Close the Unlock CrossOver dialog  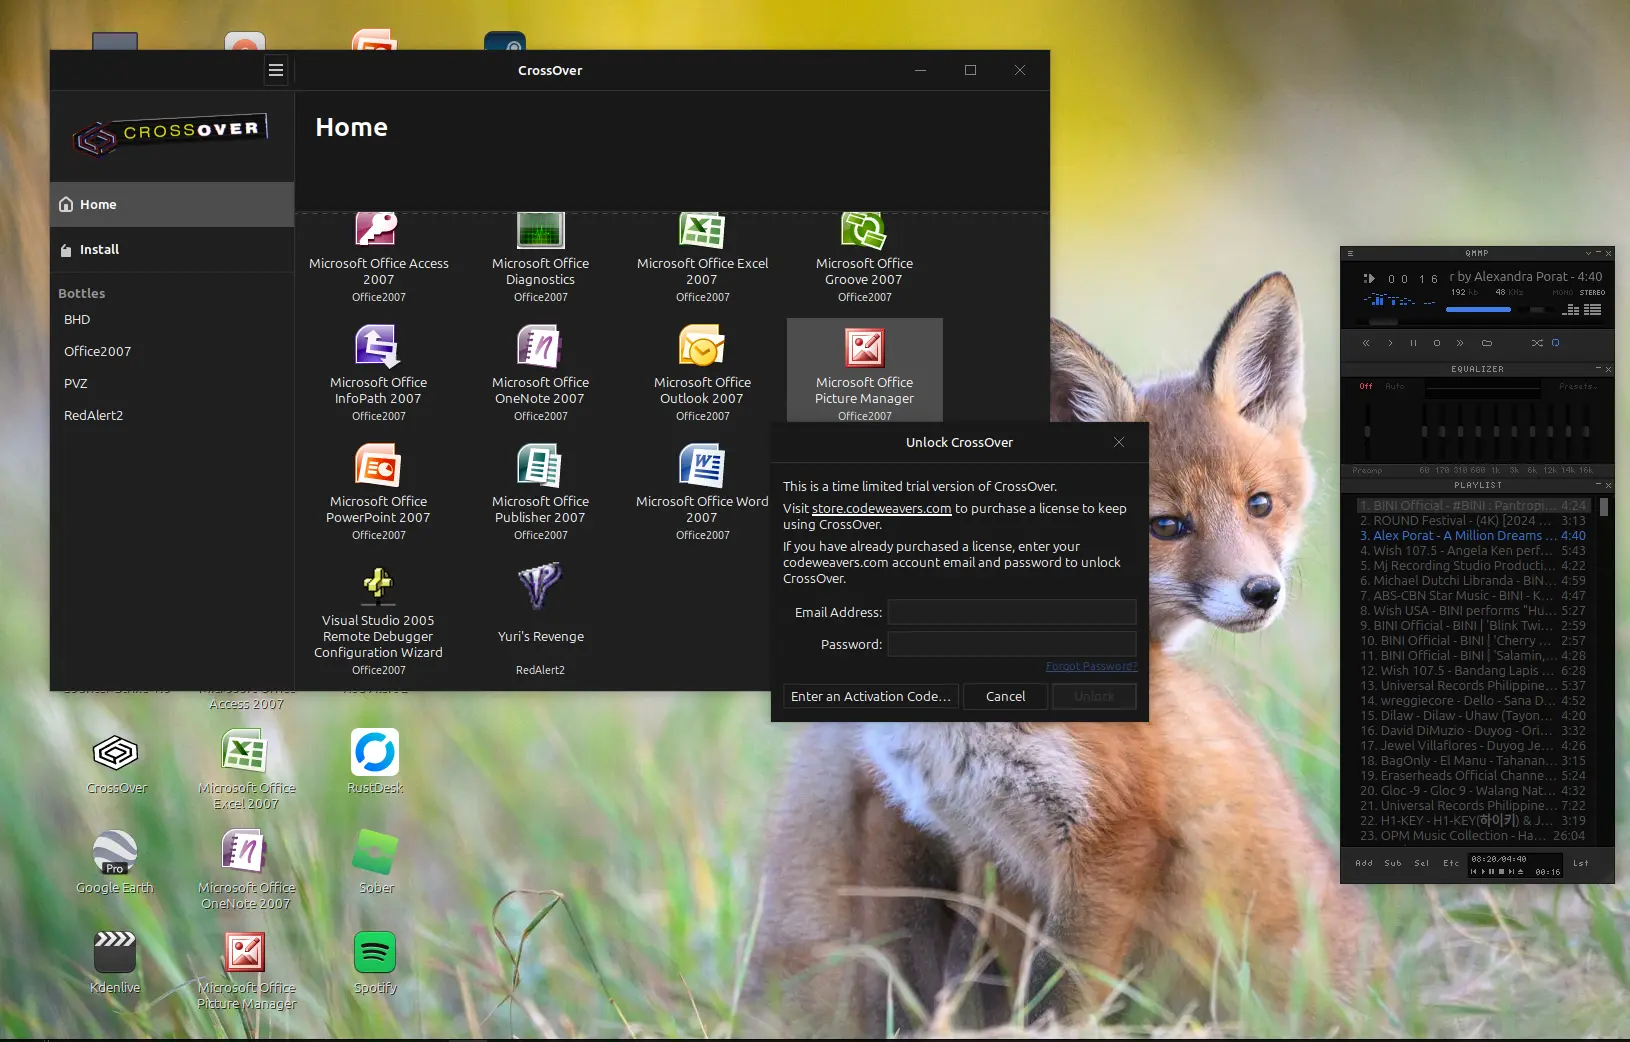1119,442
